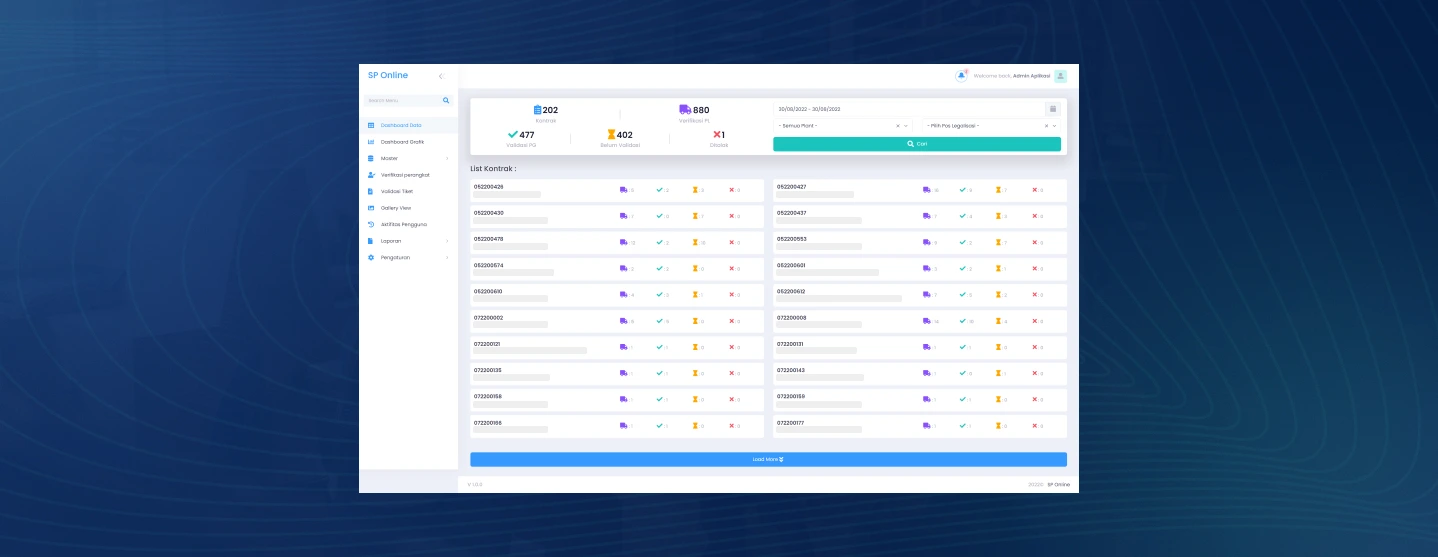Click the Pengaturan gear icon
Image resolution: width=1438 pixels, height=557 pixels.
[x=371, y=257]
